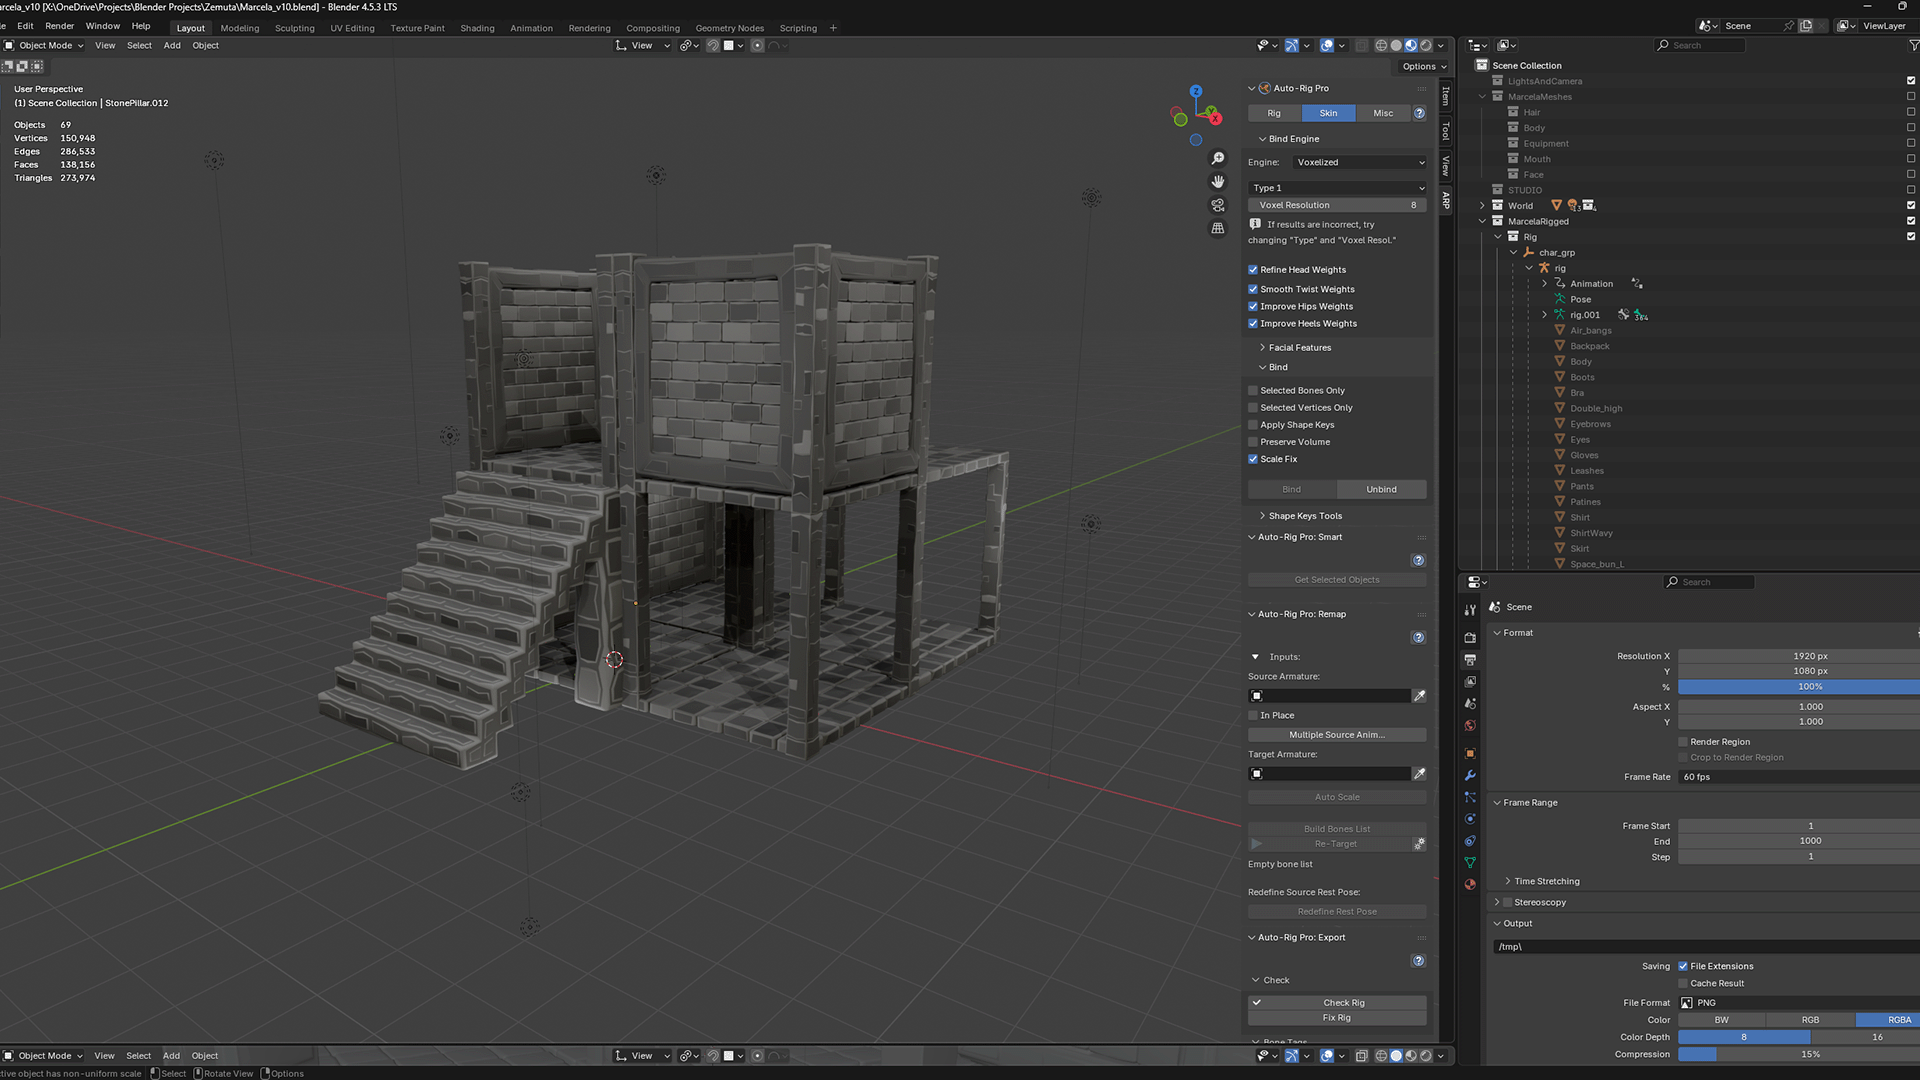
Task: Toggle visibility of the Body collection
Action: tap(1911, 127)
